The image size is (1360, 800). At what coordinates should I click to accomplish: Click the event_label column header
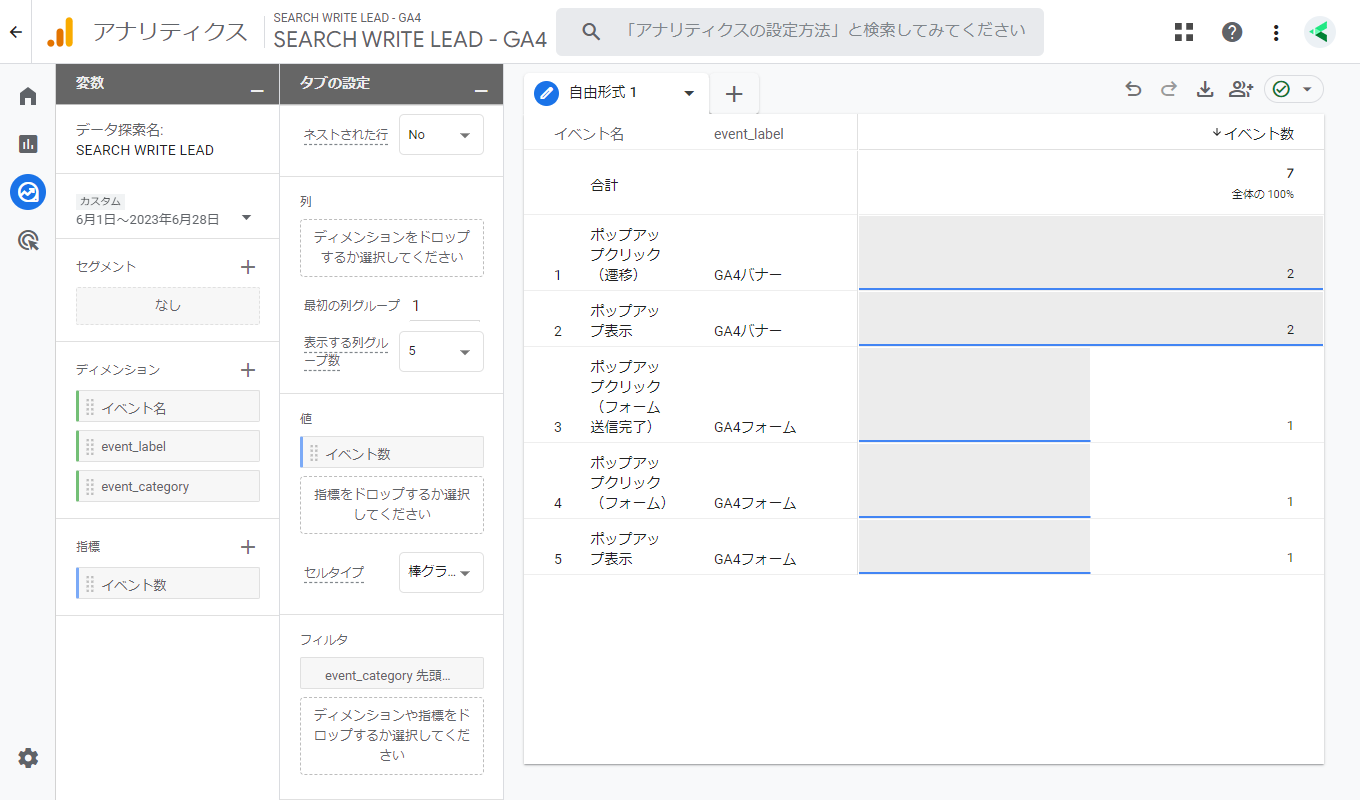pyautogui.click(x=749, y=134)
